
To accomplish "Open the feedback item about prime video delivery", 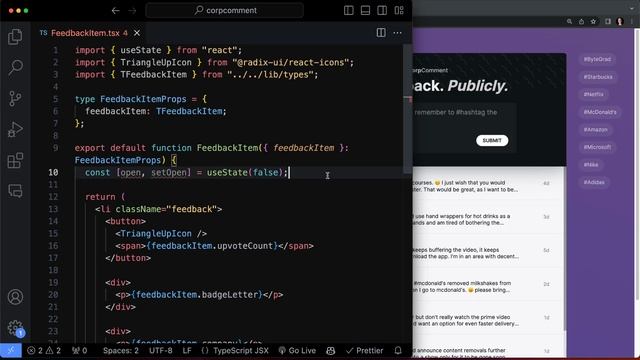I will coord(488,320).
